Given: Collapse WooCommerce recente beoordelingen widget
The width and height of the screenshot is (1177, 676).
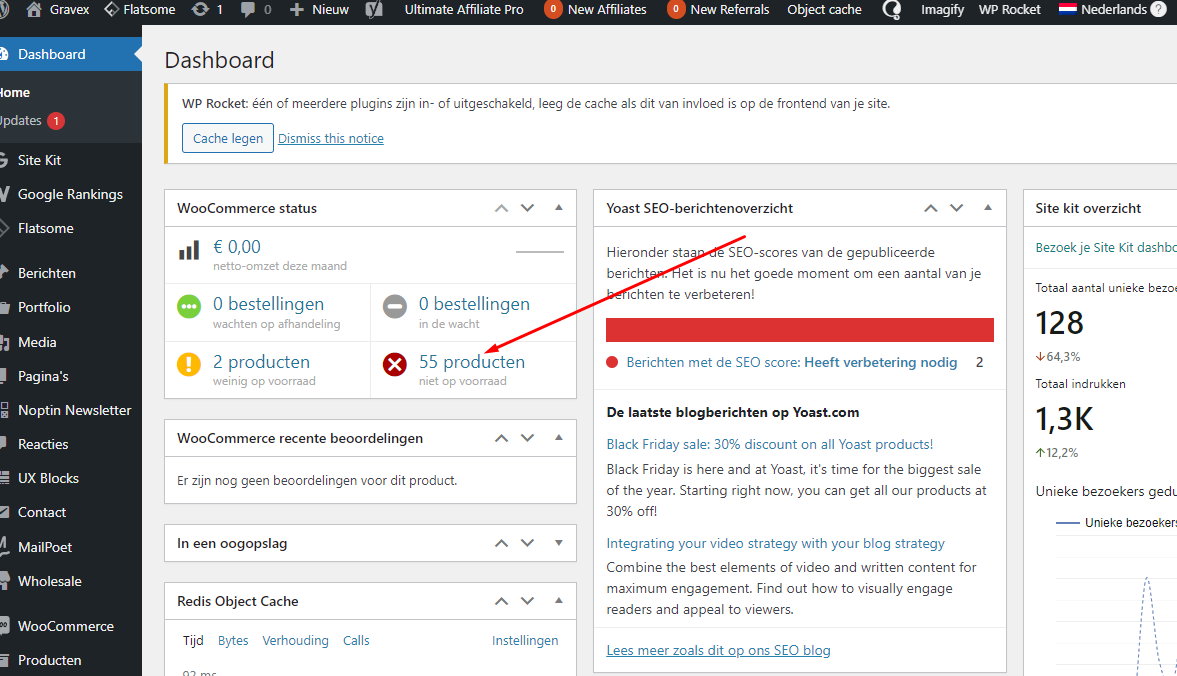Looking at the screenshot, I should (x=558, y=437).
